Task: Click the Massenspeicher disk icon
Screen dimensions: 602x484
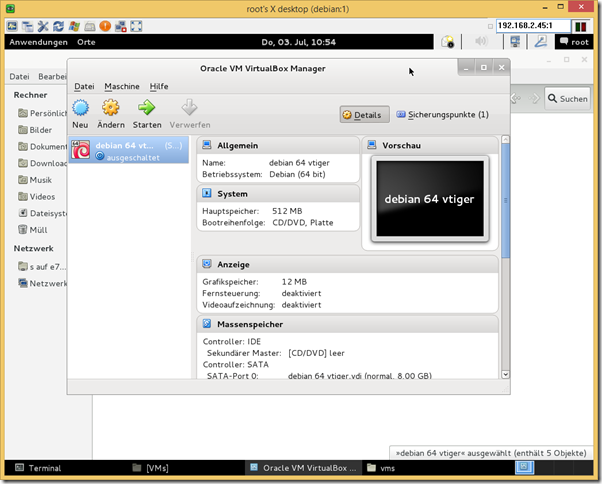Action: click(x=207, y=324)
